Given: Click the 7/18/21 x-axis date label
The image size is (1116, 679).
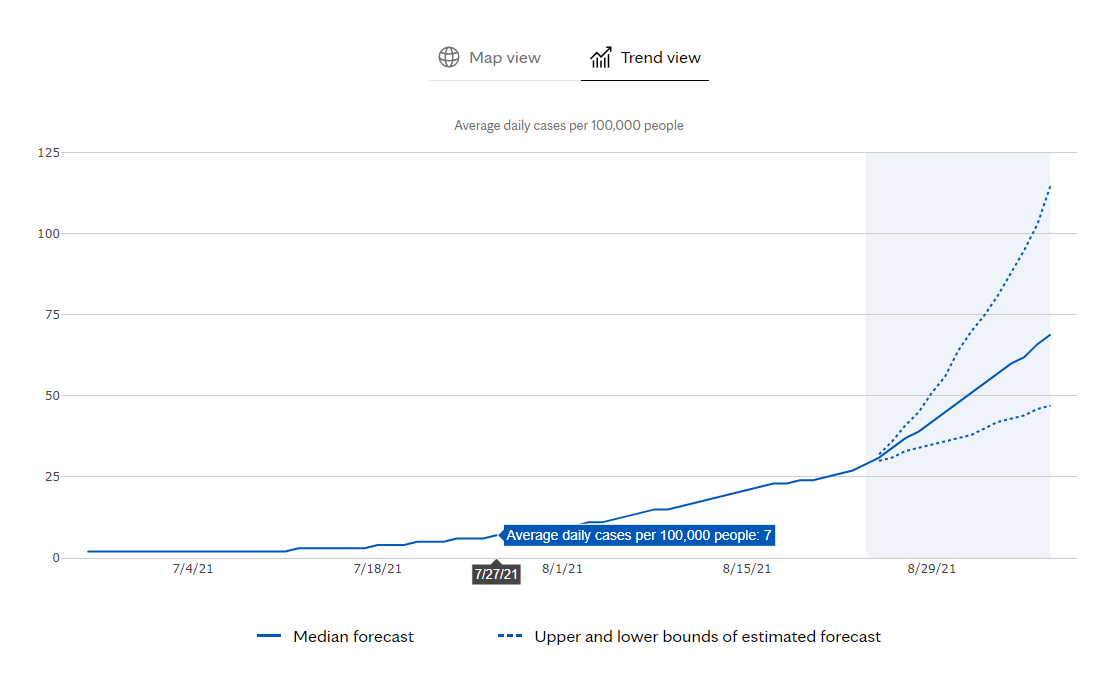Looking at the screenshot, I should 377,569.
